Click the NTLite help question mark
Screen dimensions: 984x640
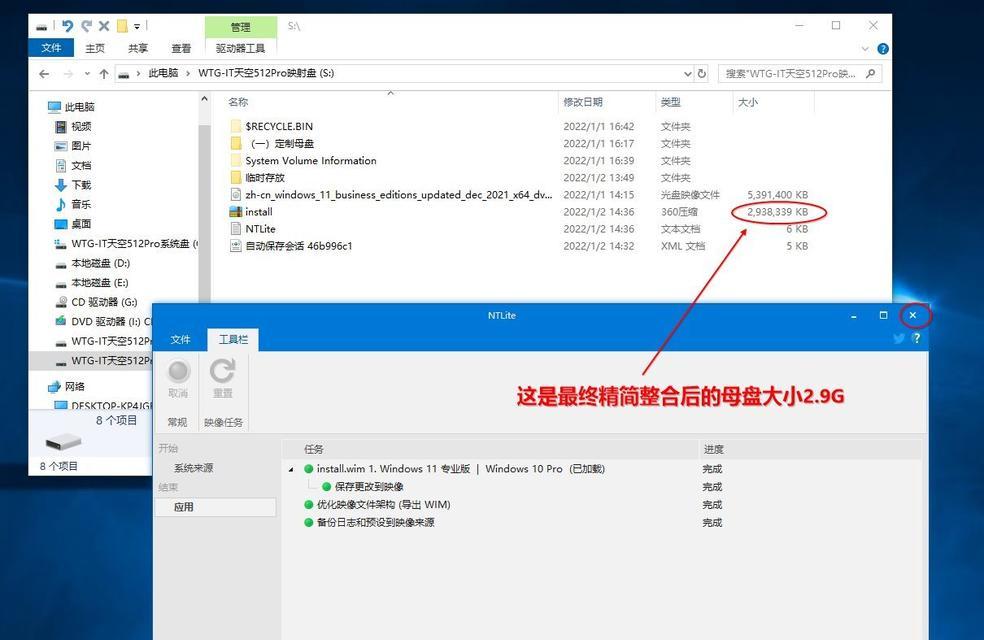(916, 338)
